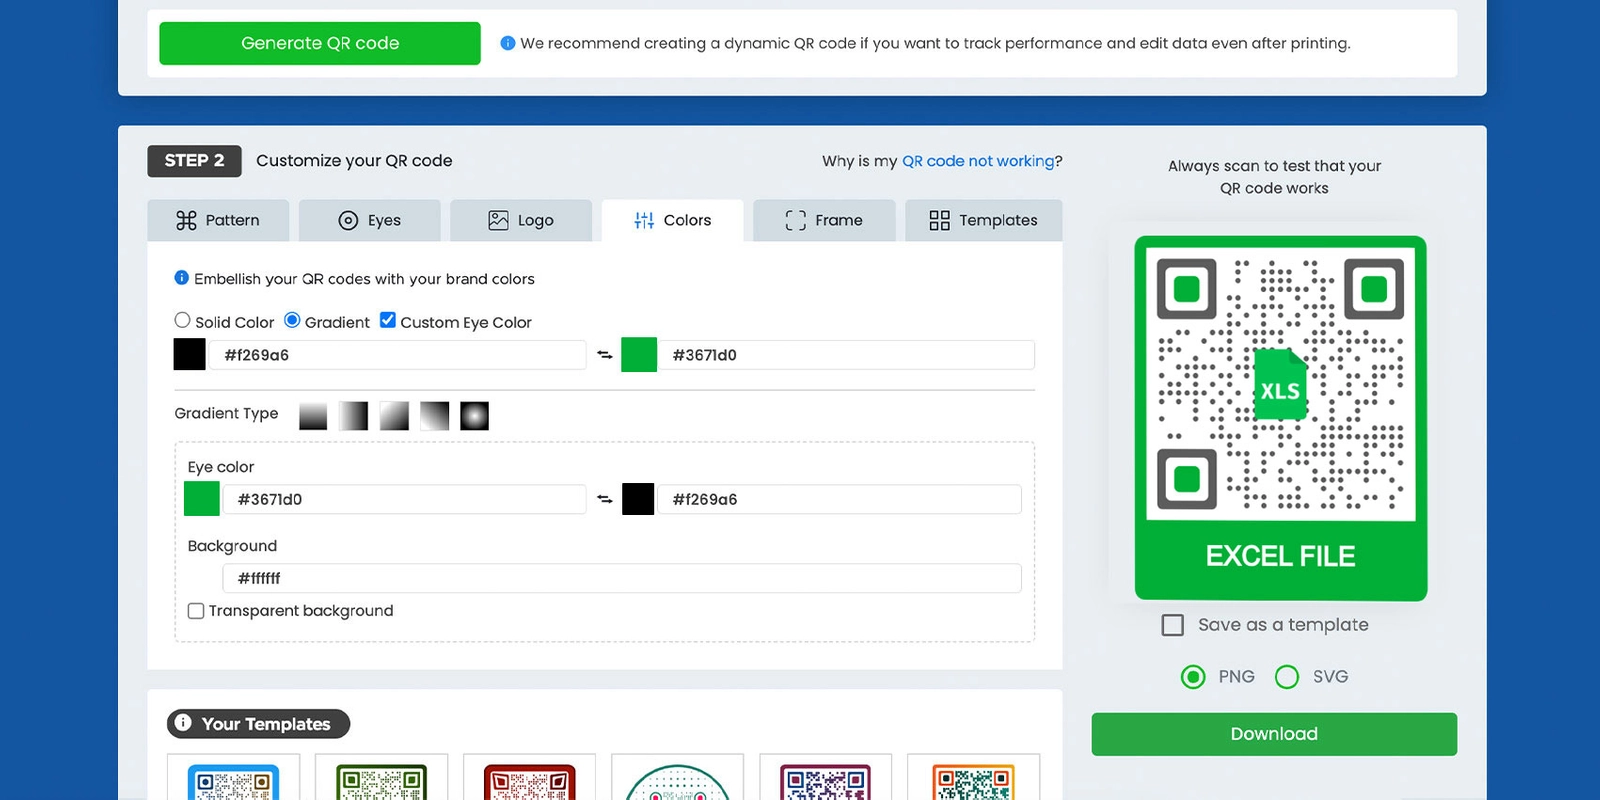Open the green gradient end color swatch

click(639, 355)
